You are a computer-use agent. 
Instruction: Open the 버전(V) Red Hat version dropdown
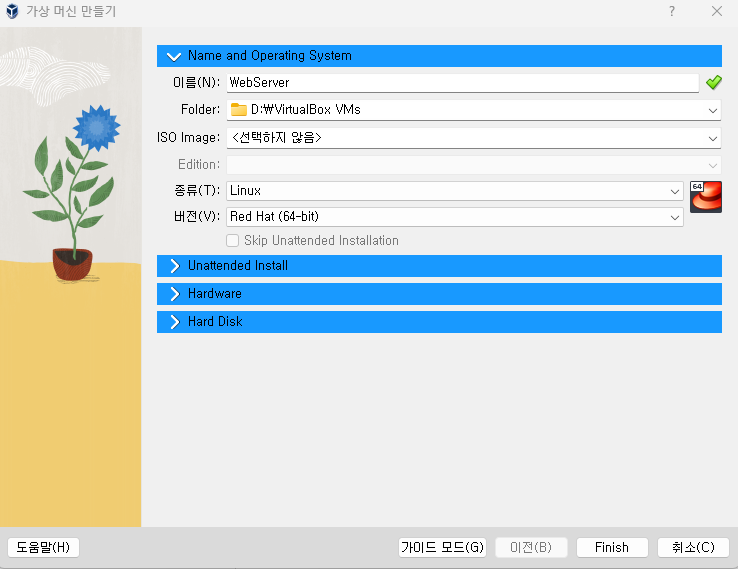[x=674, y=217]
